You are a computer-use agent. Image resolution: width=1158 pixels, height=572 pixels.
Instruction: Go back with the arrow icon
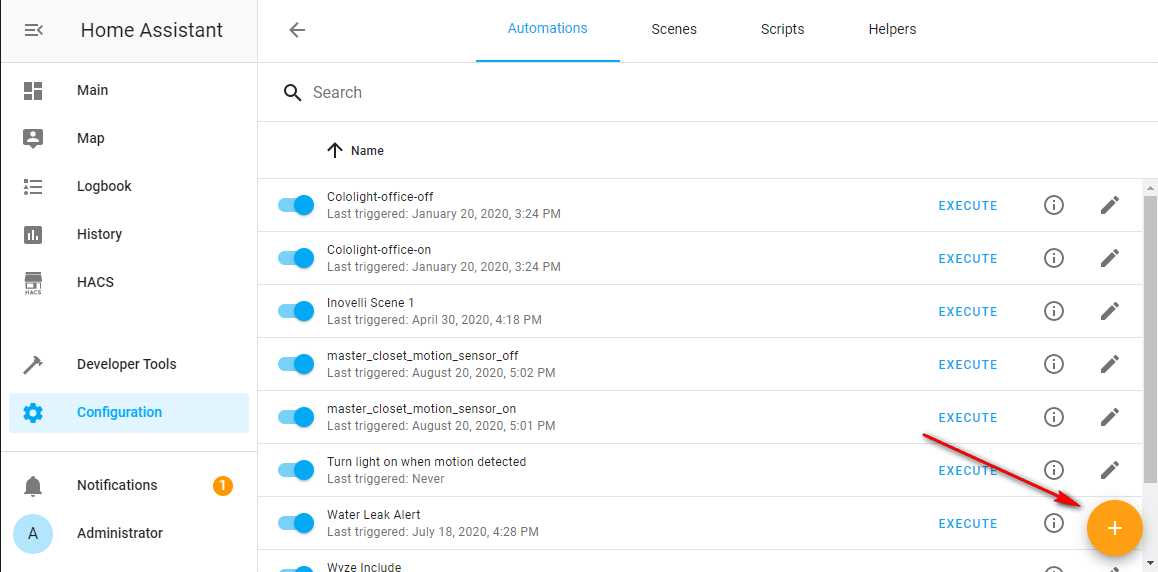(x=297, y=30)
